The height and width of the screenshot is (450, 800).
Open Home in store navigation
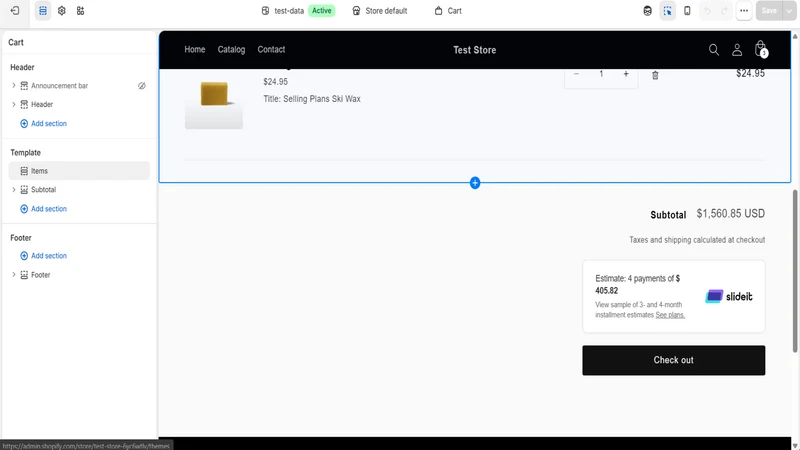(195, 49)
